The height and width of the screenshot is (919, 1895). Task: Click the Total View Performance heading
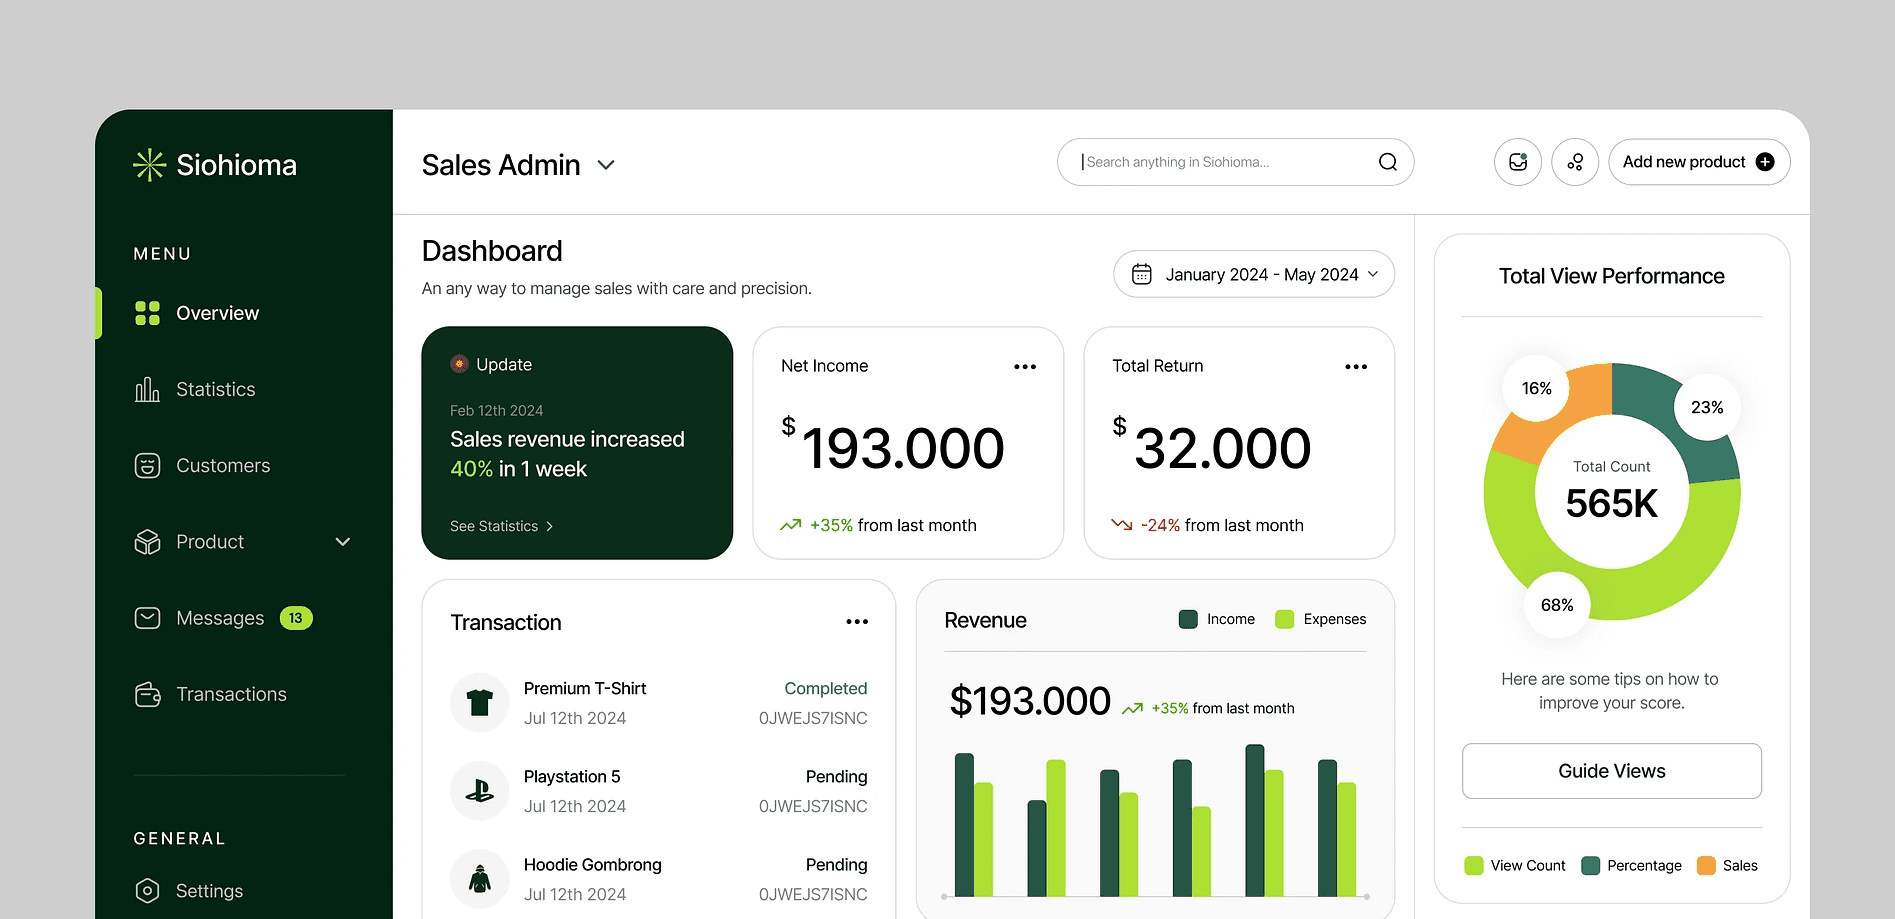[x=1612, y=276]
